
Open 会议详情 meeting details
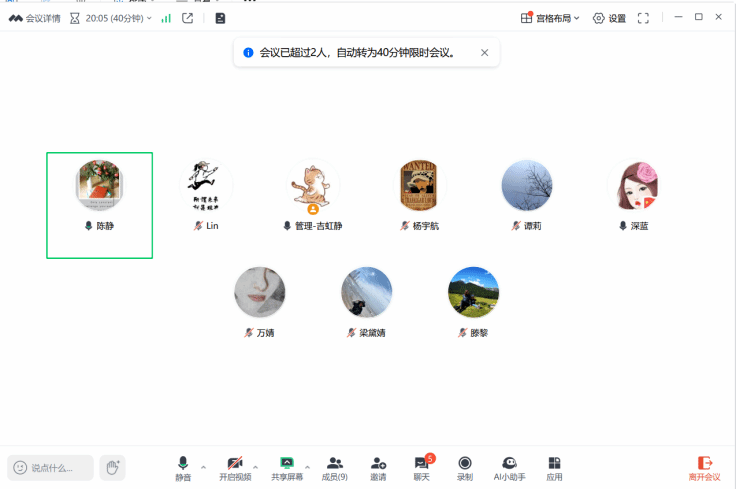click(35, 18)
